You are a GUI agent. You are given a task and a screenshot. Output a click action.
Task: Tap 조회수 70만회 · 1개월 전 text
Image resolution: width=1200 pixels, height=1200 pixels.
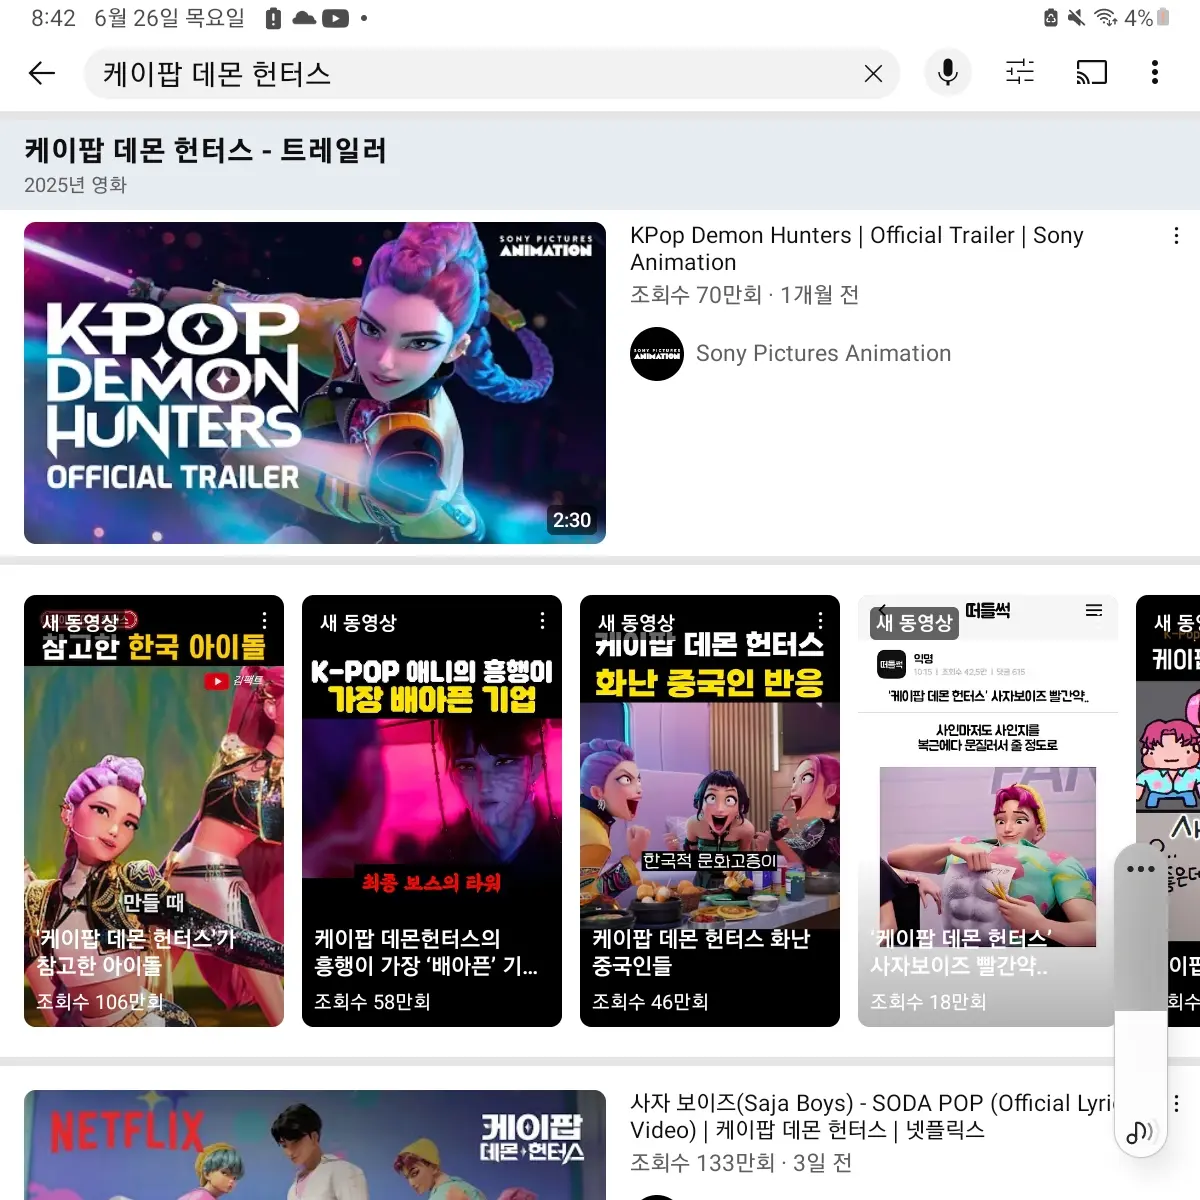tap(744, 295)
